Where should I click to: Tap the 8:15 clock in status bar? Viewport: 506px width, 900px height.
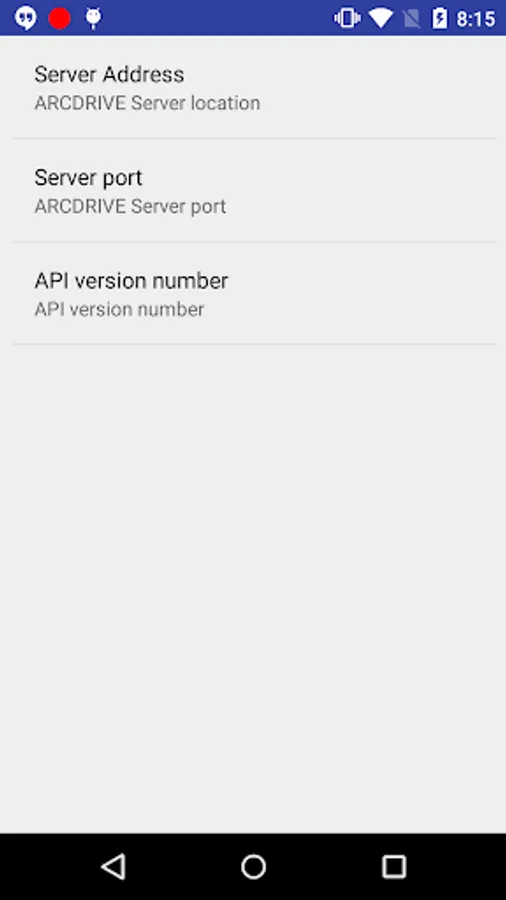[476, 19]
